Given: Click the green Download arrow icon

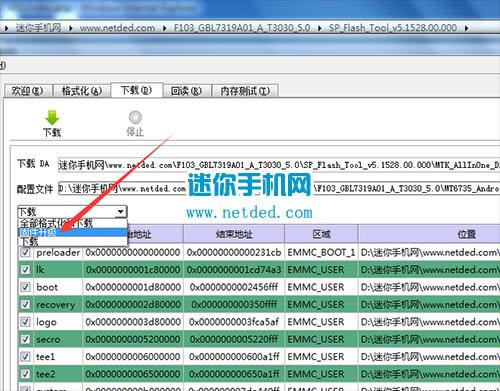Looking at the screenshot, I should coord(52,118).
